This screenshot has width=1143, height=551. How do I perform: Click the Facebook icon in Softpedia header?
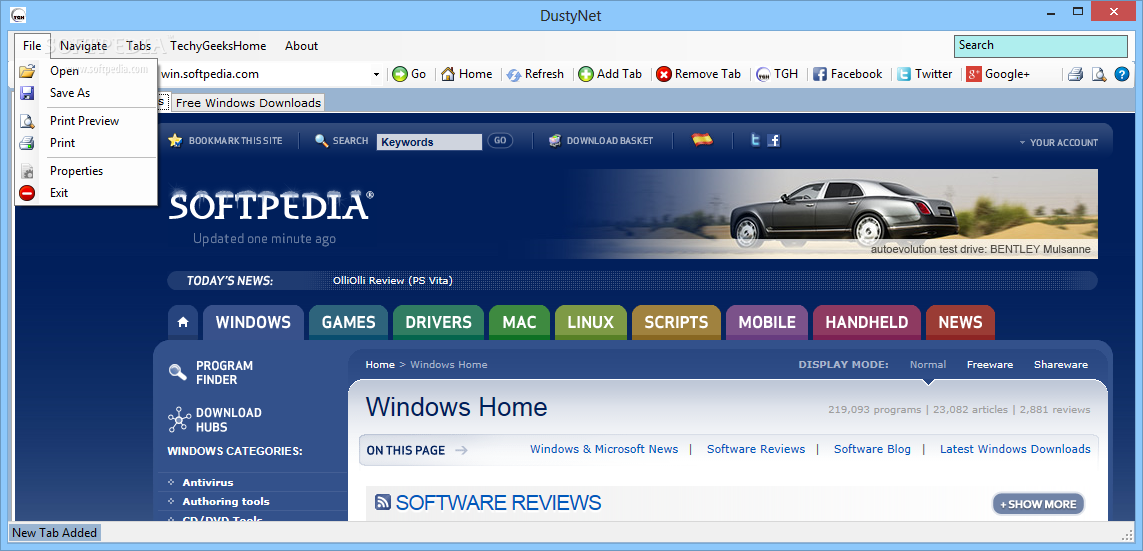tap(773, 141)
